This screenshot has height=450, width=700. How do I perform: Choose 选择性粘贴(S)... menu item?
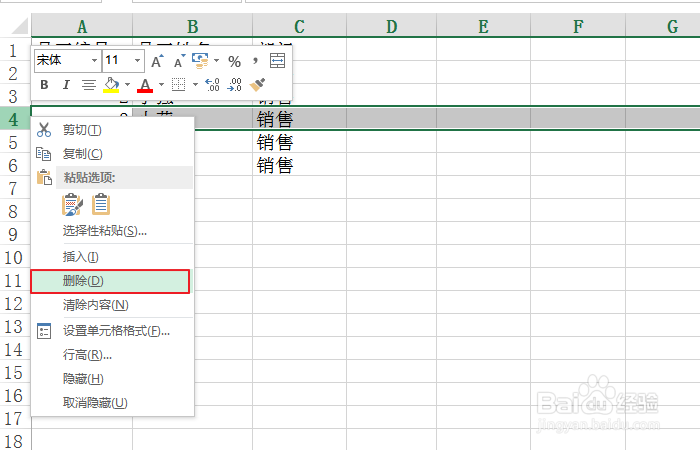click(112, 231)
